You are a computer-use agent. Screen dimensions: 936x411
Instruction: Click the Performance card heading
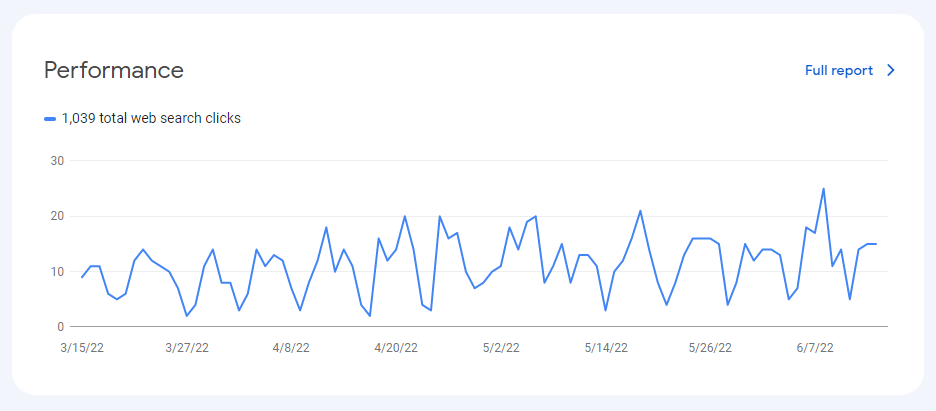(x=114, y=70)
